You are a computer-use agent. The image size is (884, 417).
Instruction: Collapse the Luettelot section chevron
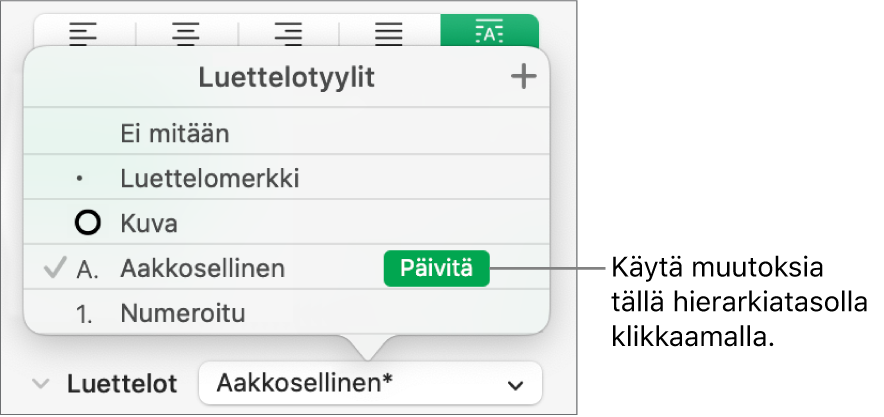click(42, 384)
